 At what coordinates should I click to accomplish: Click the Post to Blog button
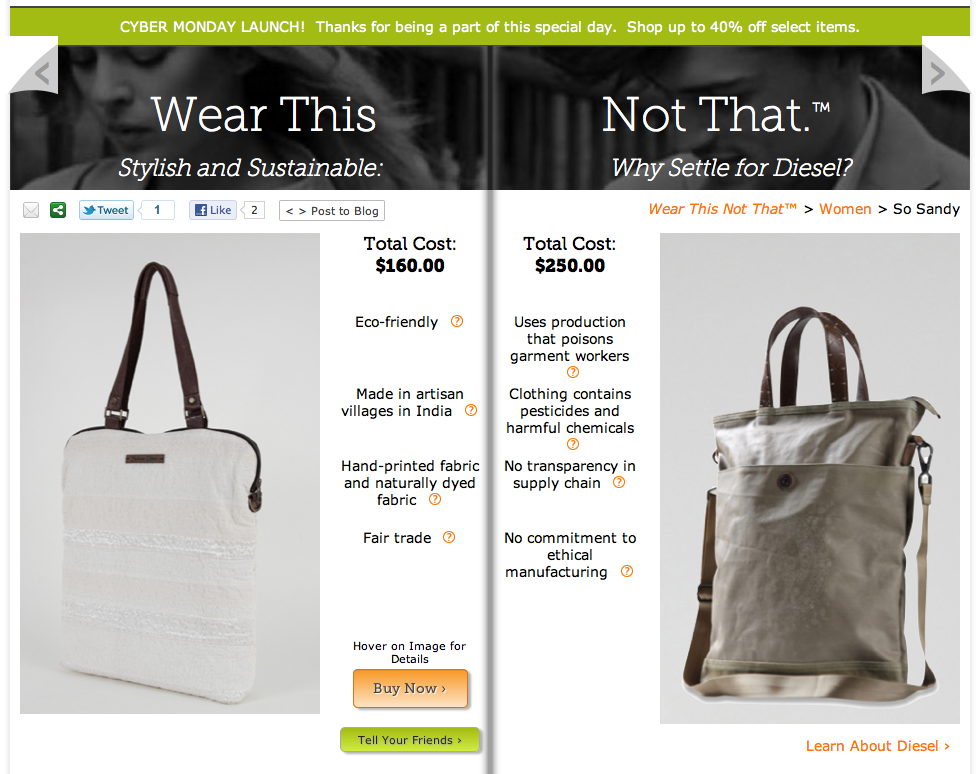coord(332,211)
